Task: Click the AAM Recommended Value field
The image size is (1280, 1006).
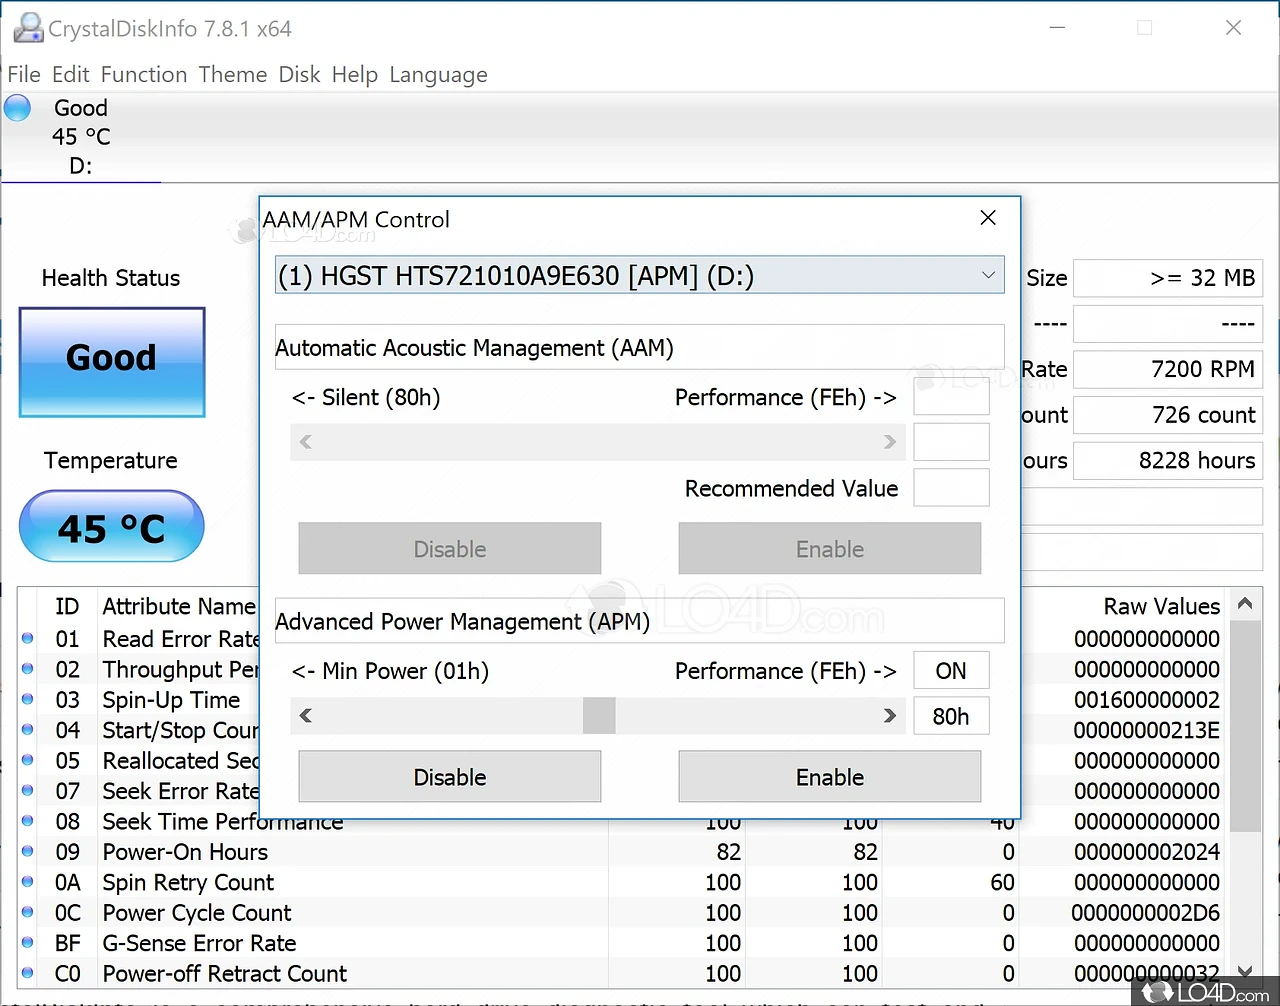Action: (x=951, y=488)
